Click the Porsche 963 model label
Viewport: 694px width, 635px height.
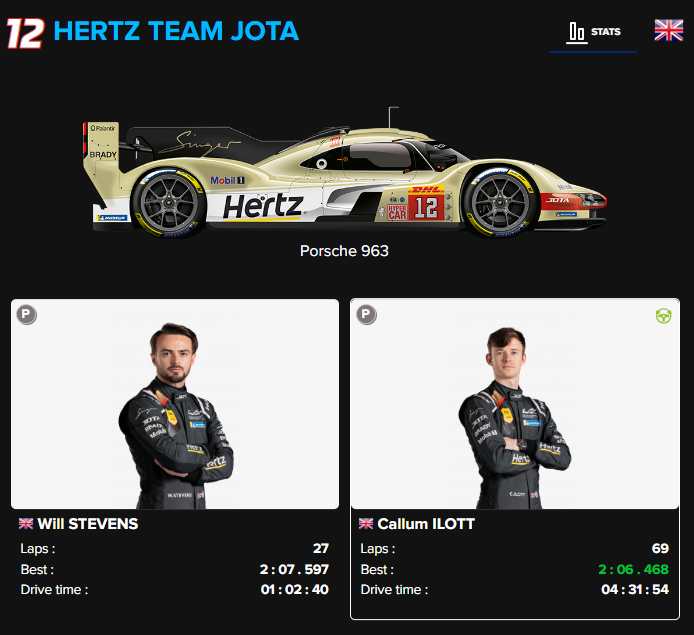click(344, 251)
